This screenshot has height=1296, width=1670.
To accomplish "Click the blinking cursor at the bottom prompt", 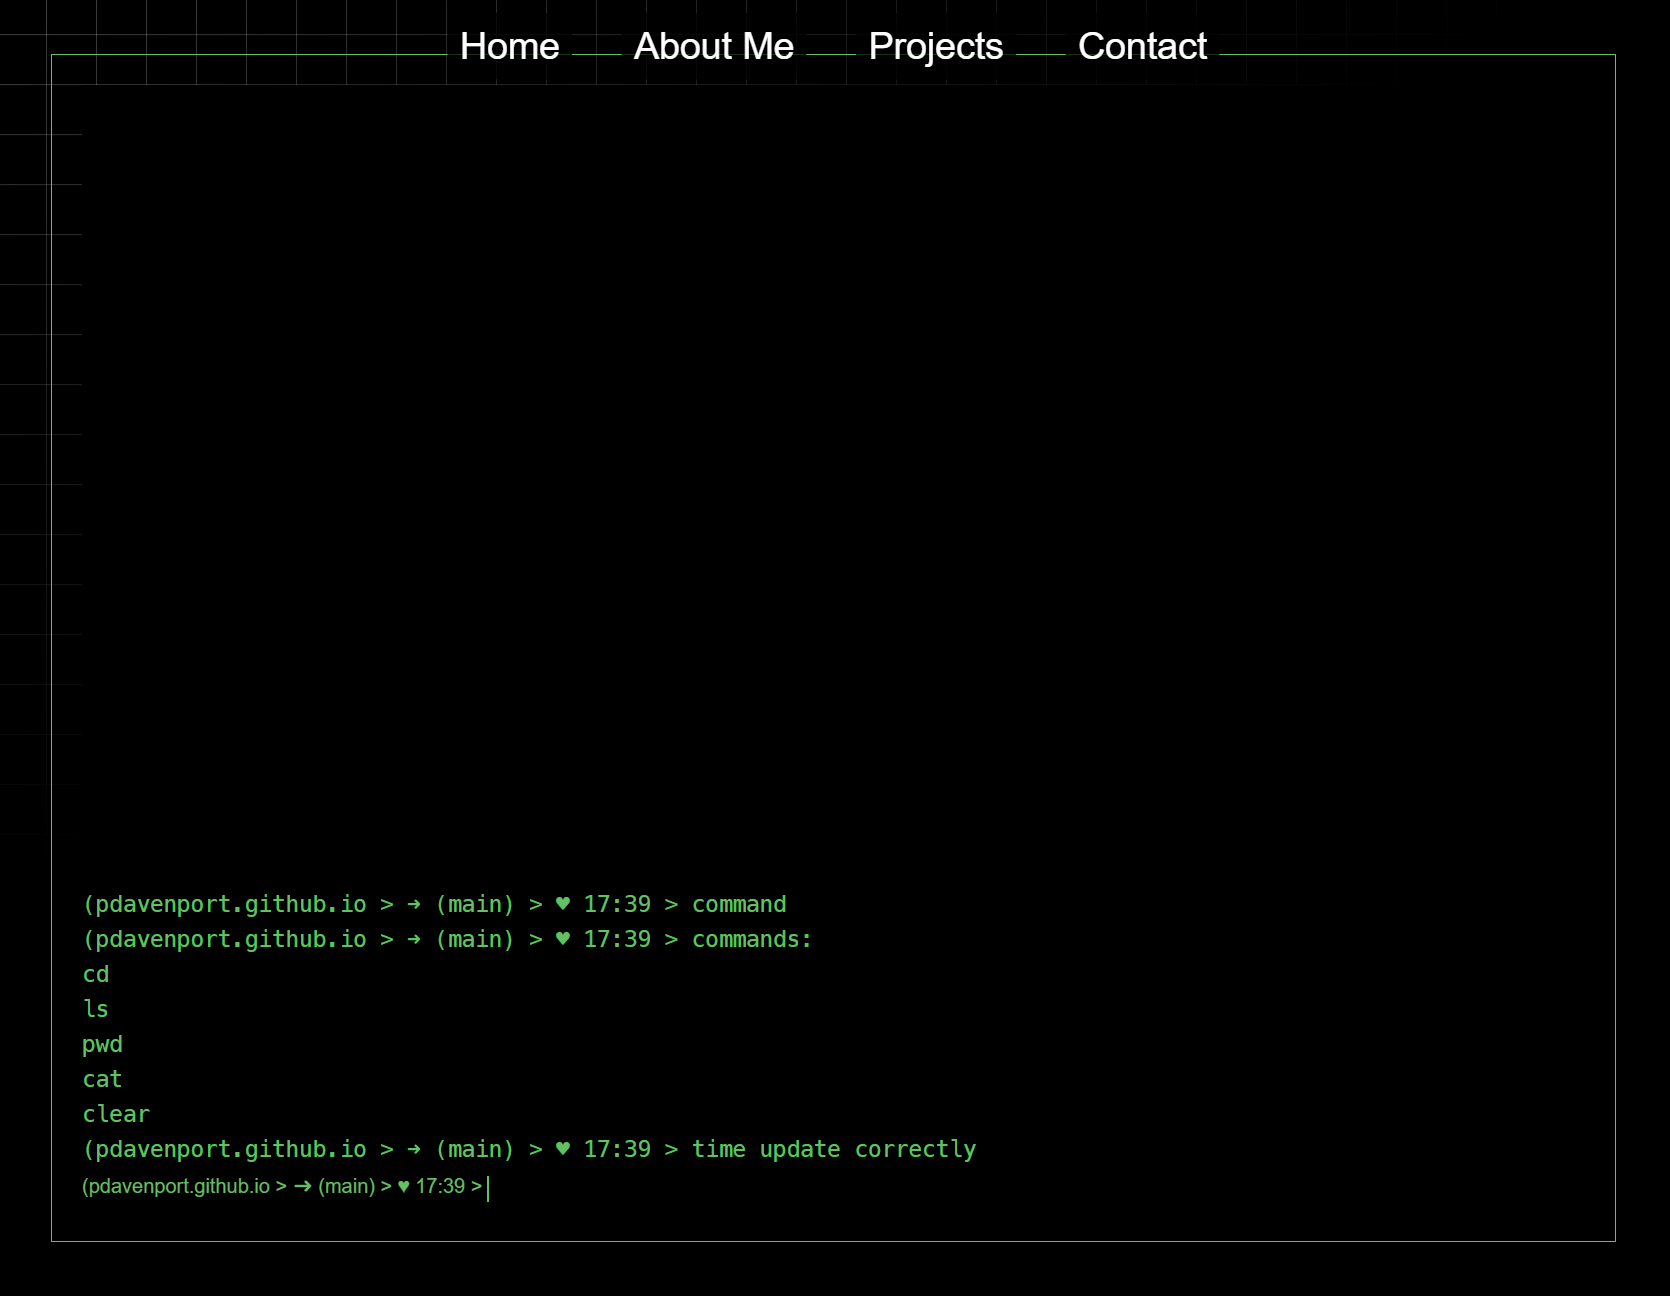I will [488, 1186].
